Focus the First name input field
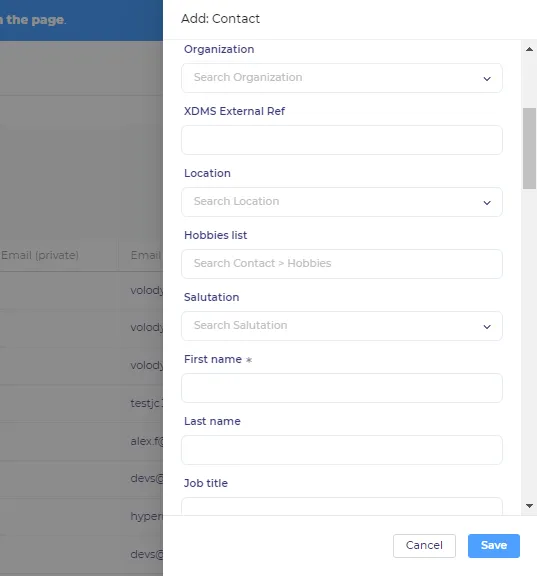 342,388
